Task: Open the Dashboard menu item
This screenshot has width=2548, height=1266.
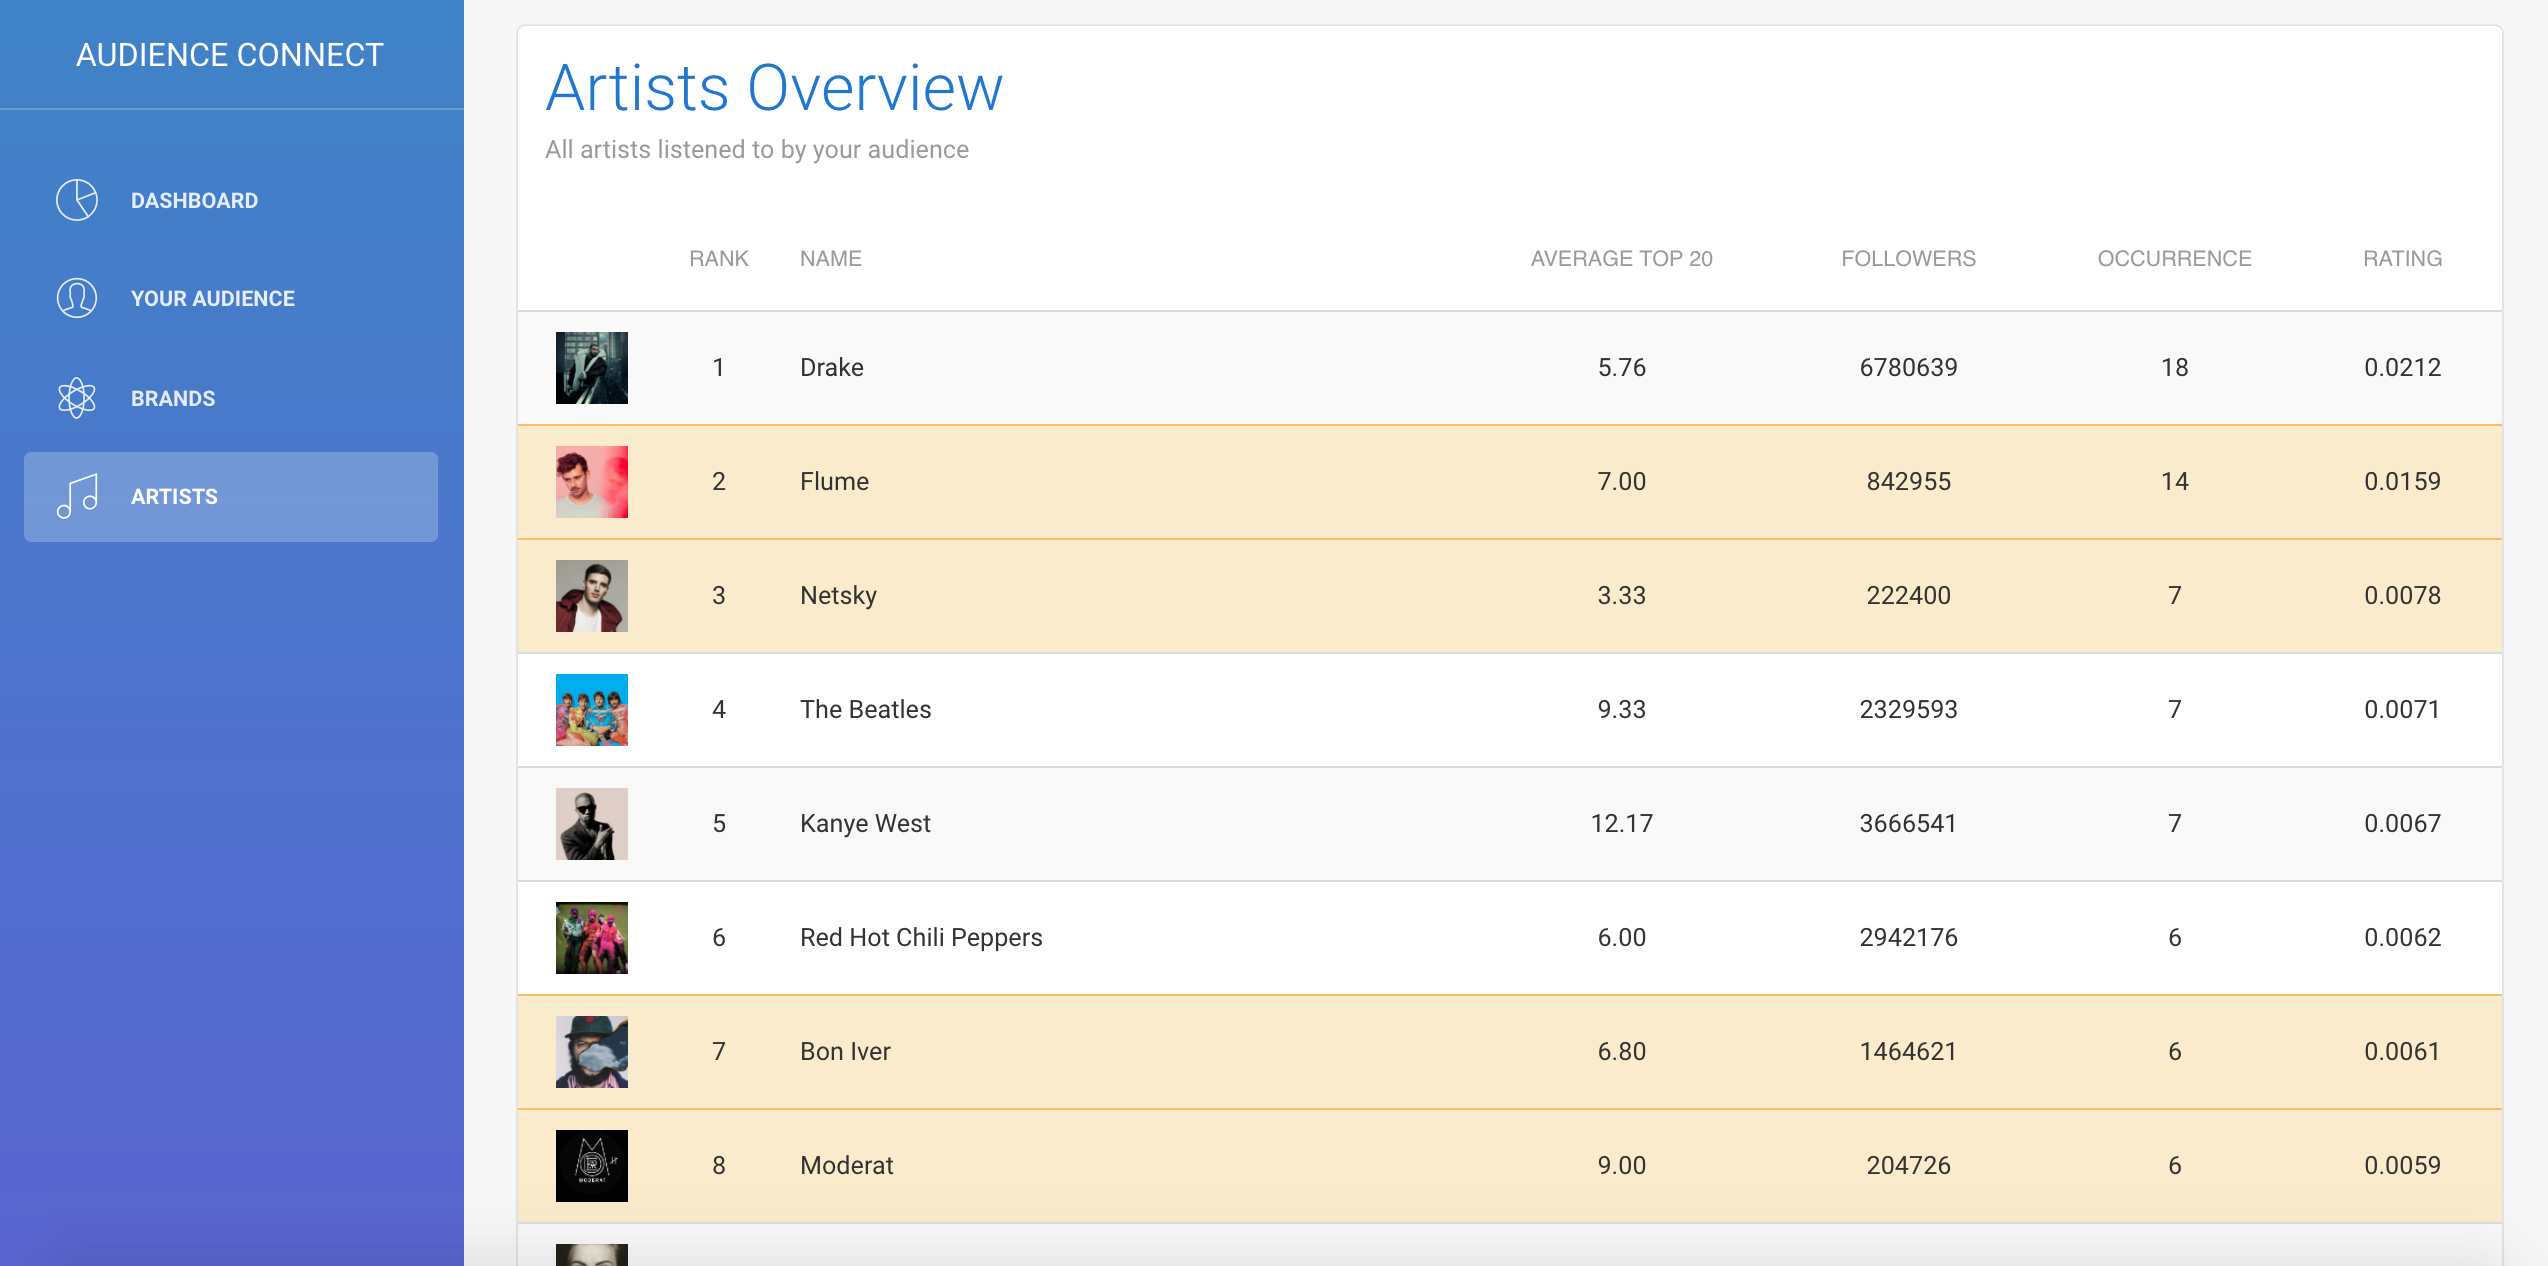Action: click(x=194, y=200)
